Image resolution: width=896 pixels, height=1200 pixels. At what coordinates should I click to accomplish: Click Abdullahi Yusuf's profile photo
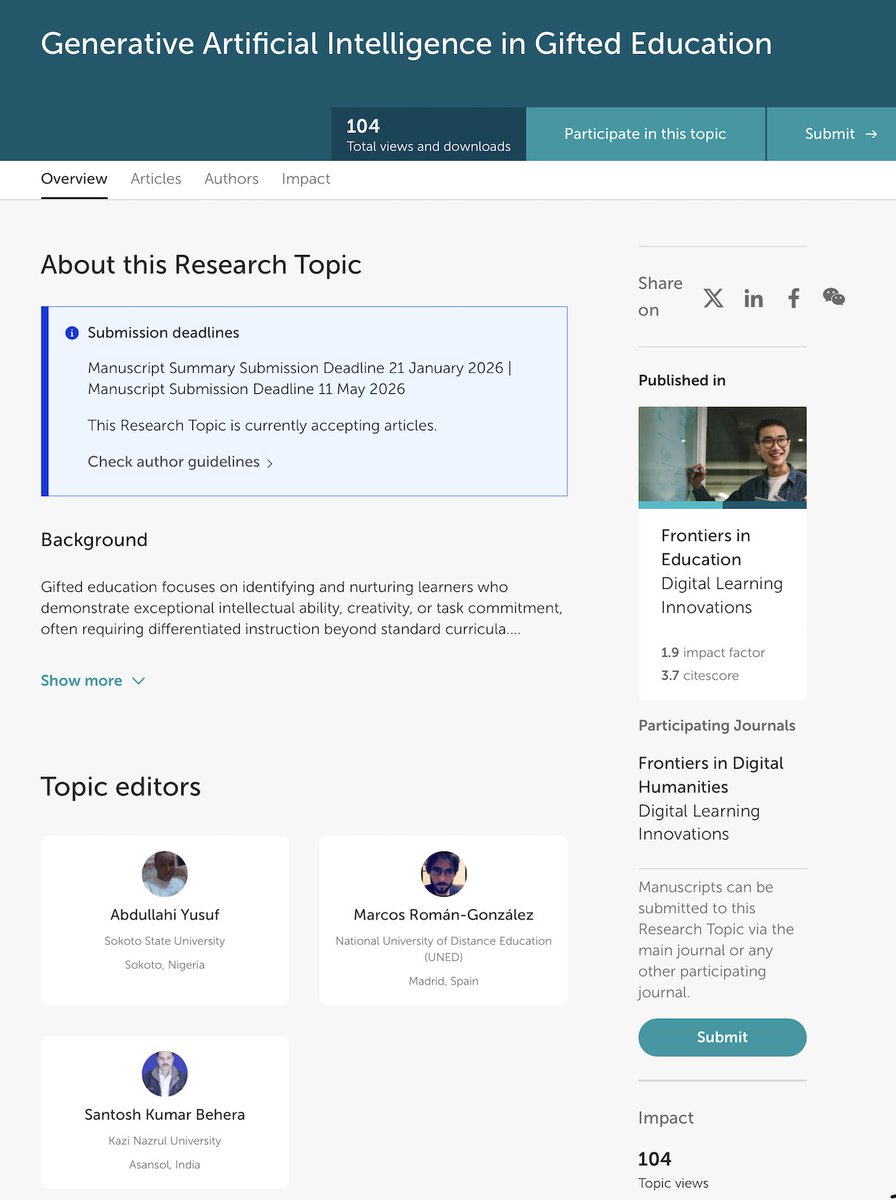click(164, 873)
